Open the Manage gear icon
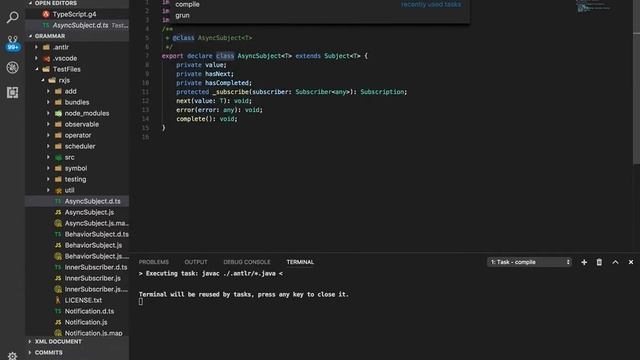This screenshot has width=640, height=360. [13, 356]
